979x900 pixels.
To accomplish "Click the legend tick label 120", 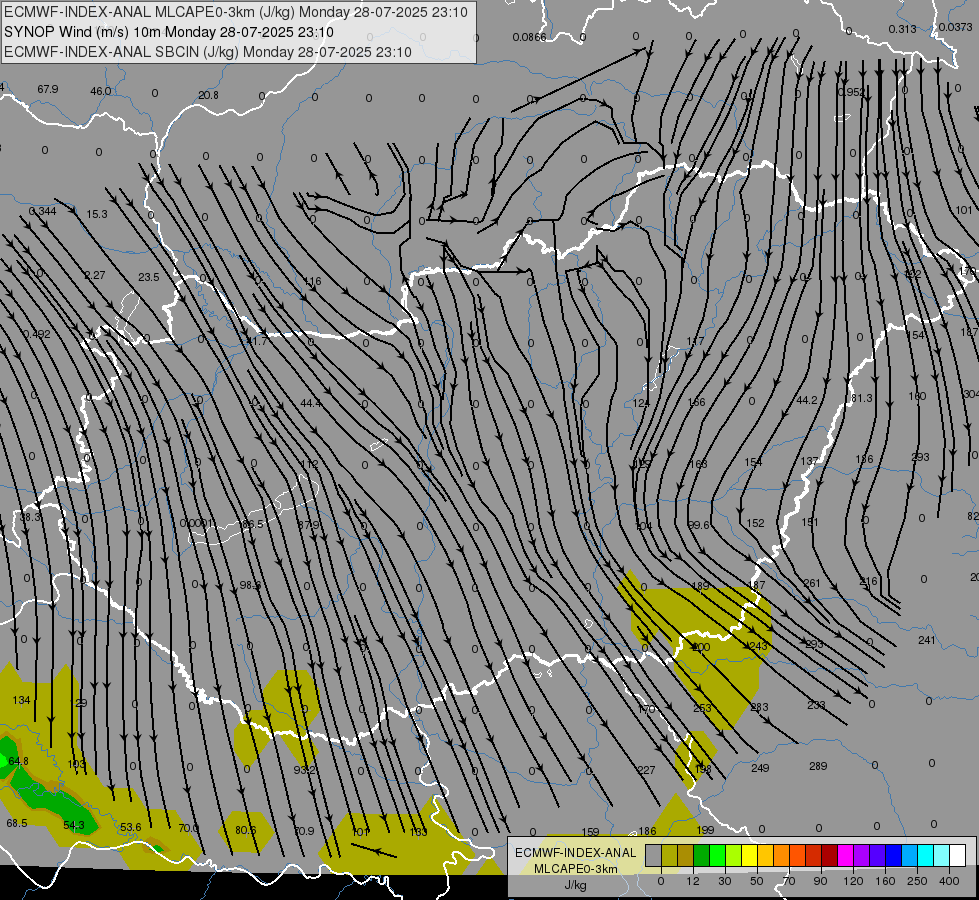I will (853, 881).
